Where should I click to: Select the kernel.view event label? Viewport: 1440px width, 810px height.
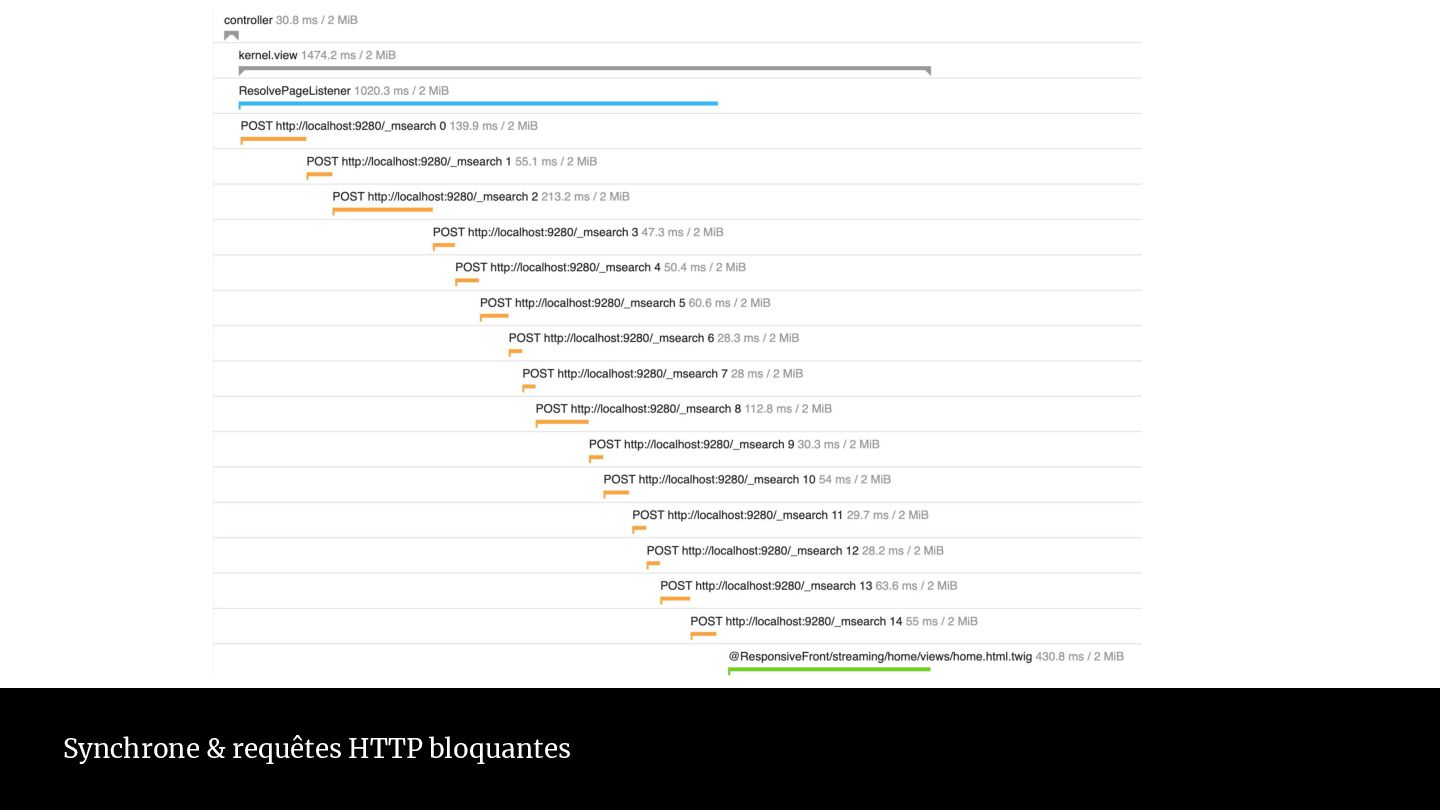[x=268, y=55]
